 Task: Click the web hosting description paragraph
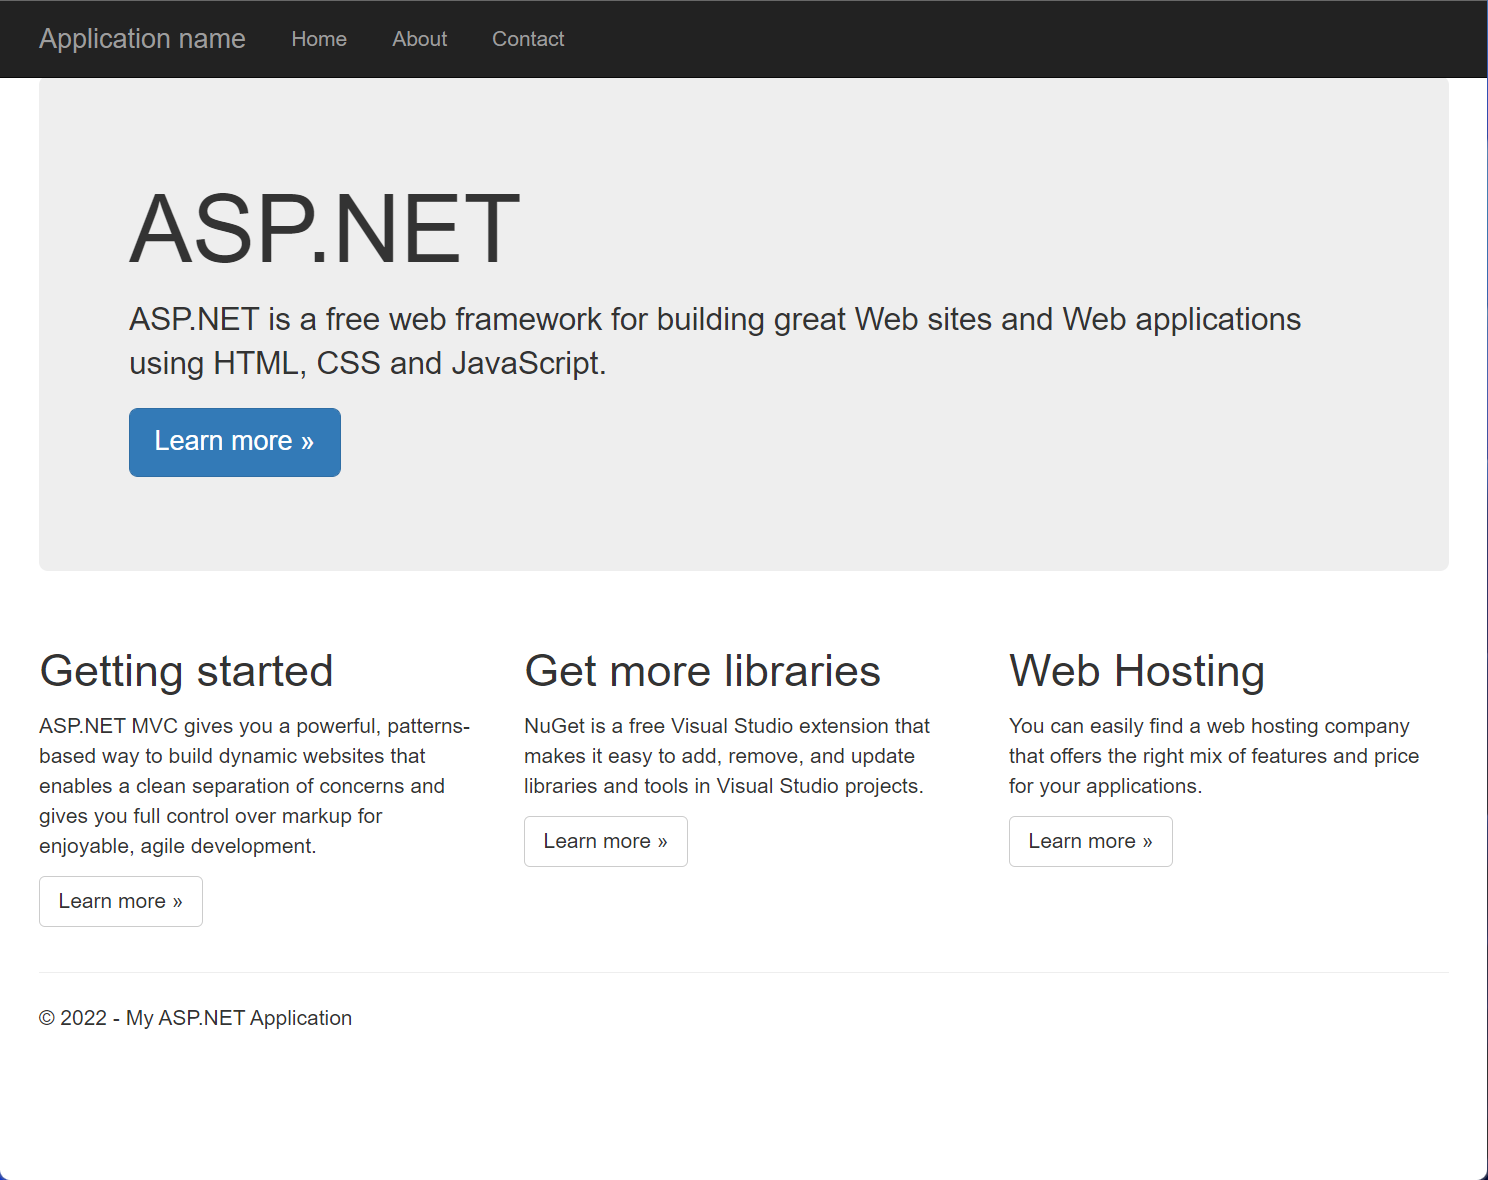tap(1214, 756)
